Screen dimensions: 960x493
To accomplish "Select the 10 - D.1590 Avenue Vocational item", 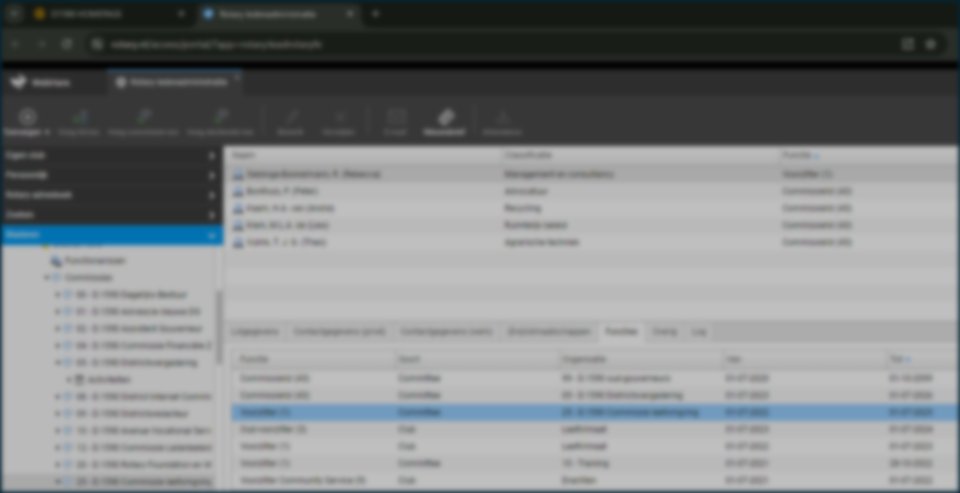I will point(144,431).
